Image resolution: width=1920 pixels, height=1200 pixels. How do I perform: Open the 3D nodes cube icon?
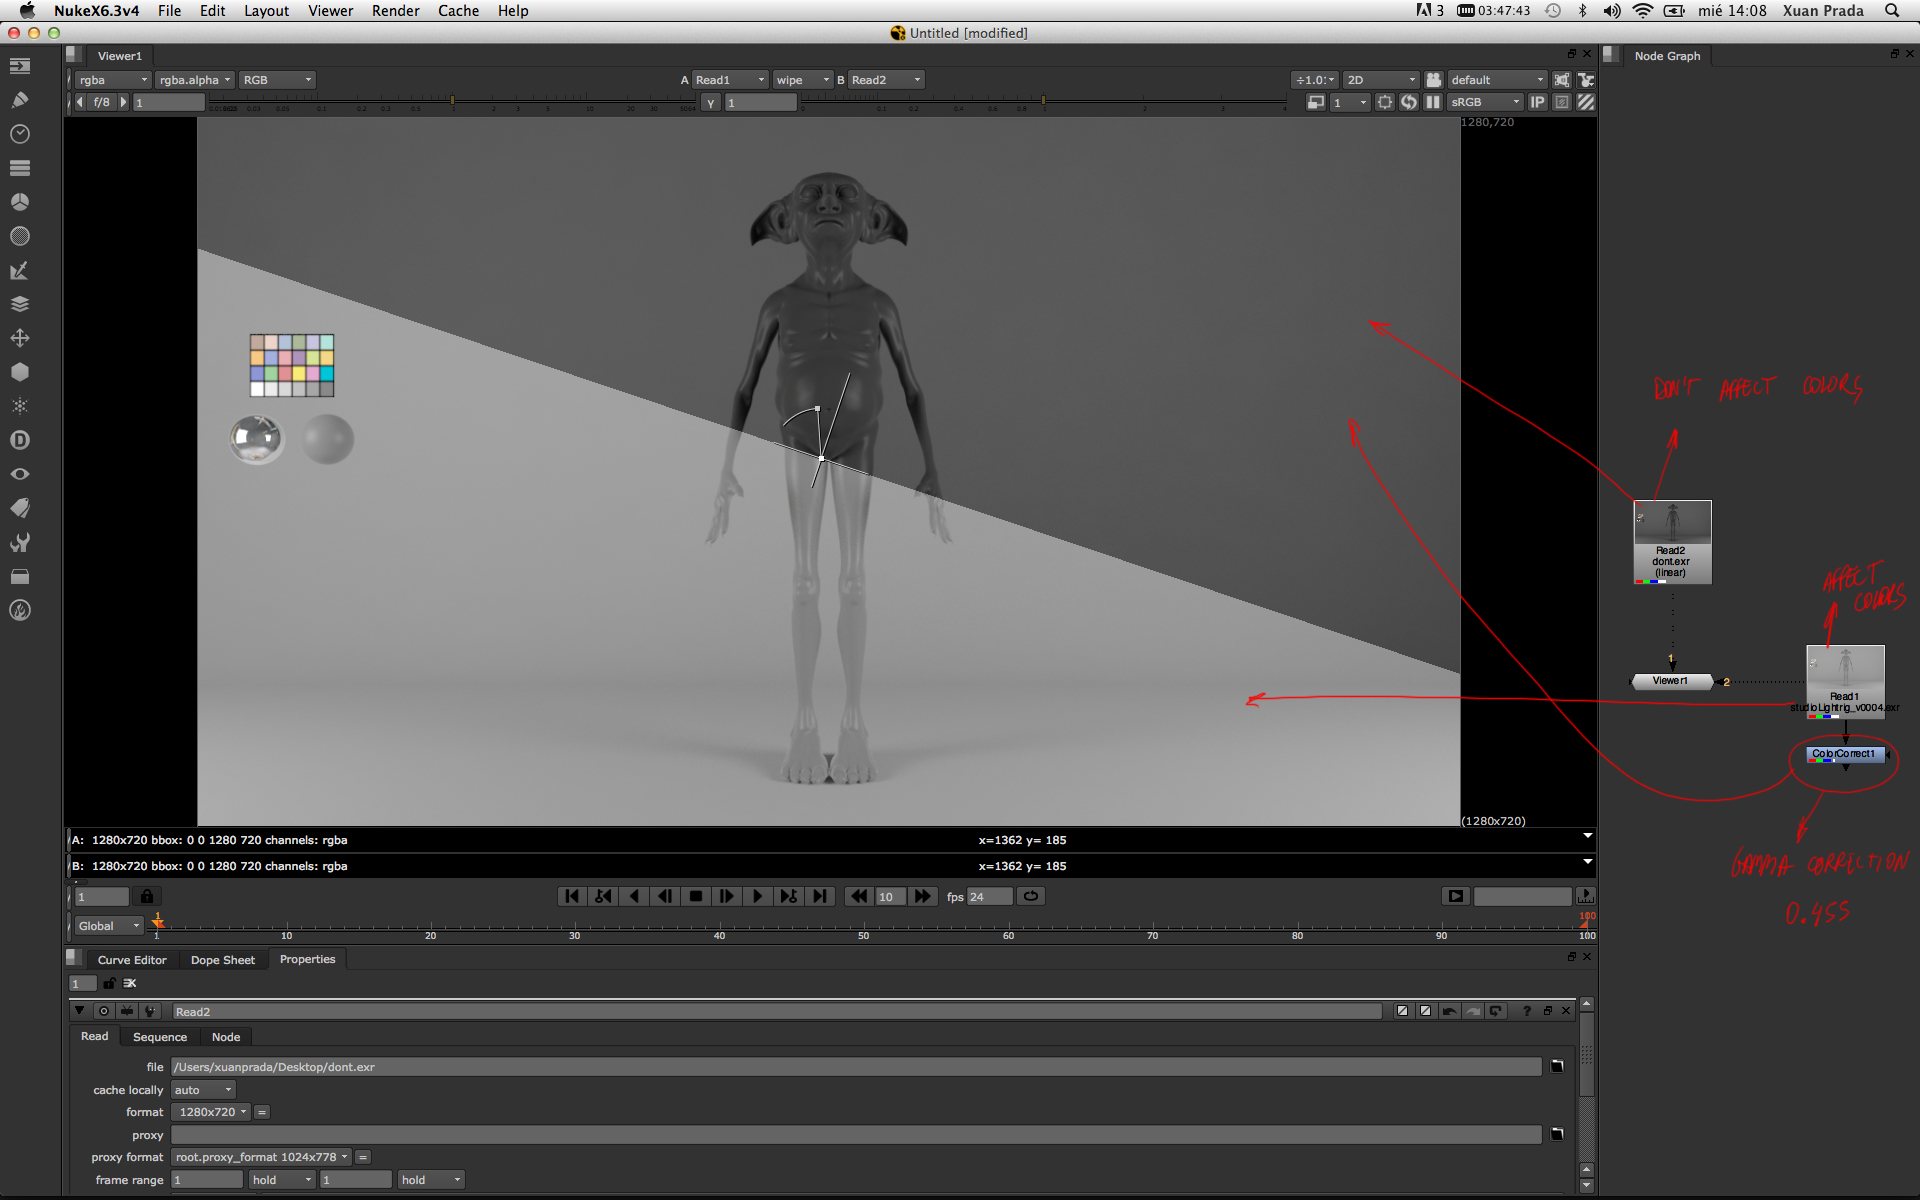(20, 372)
